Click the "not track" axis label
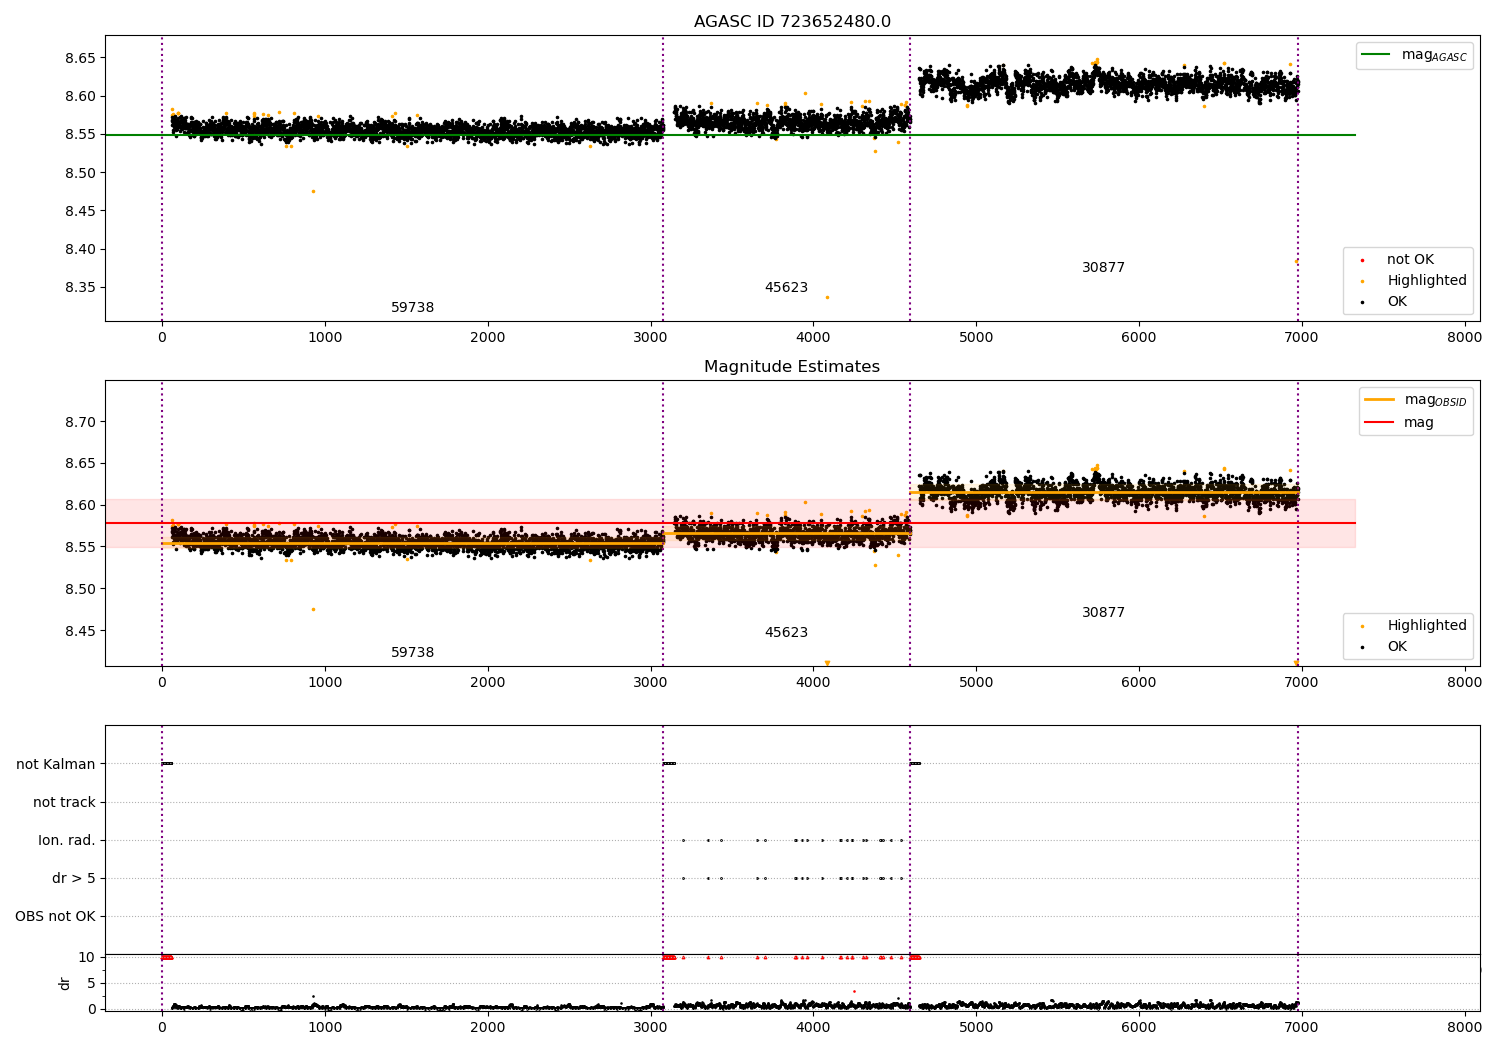 coord(64,802)
